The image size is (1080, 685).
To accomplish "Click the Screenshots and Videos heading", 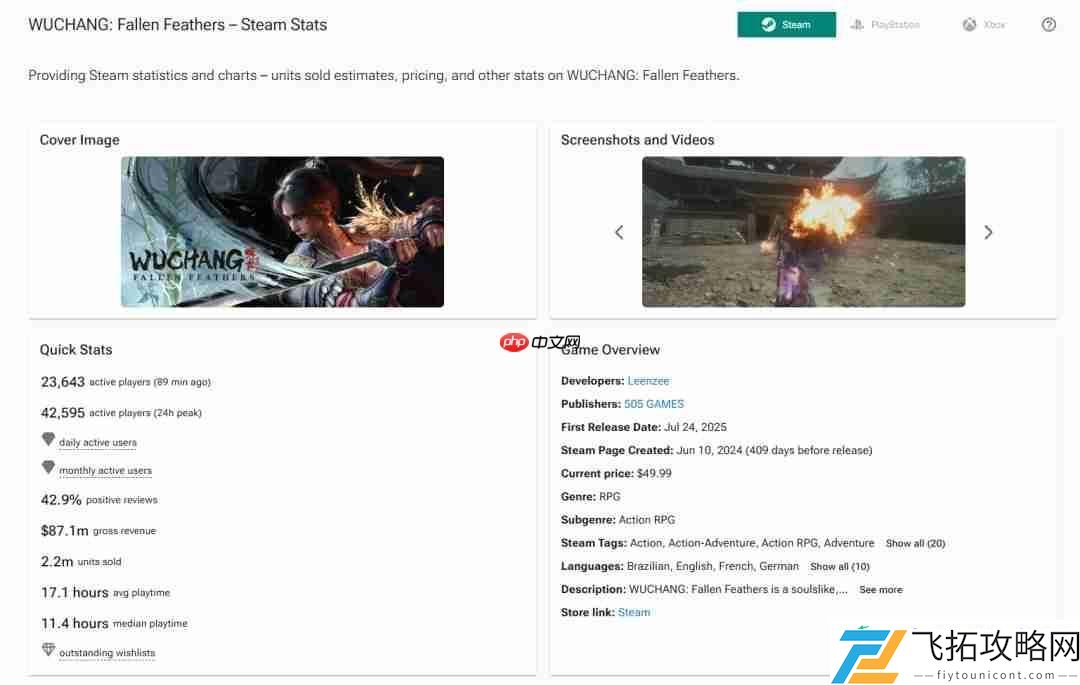I will tap(637, 140).
